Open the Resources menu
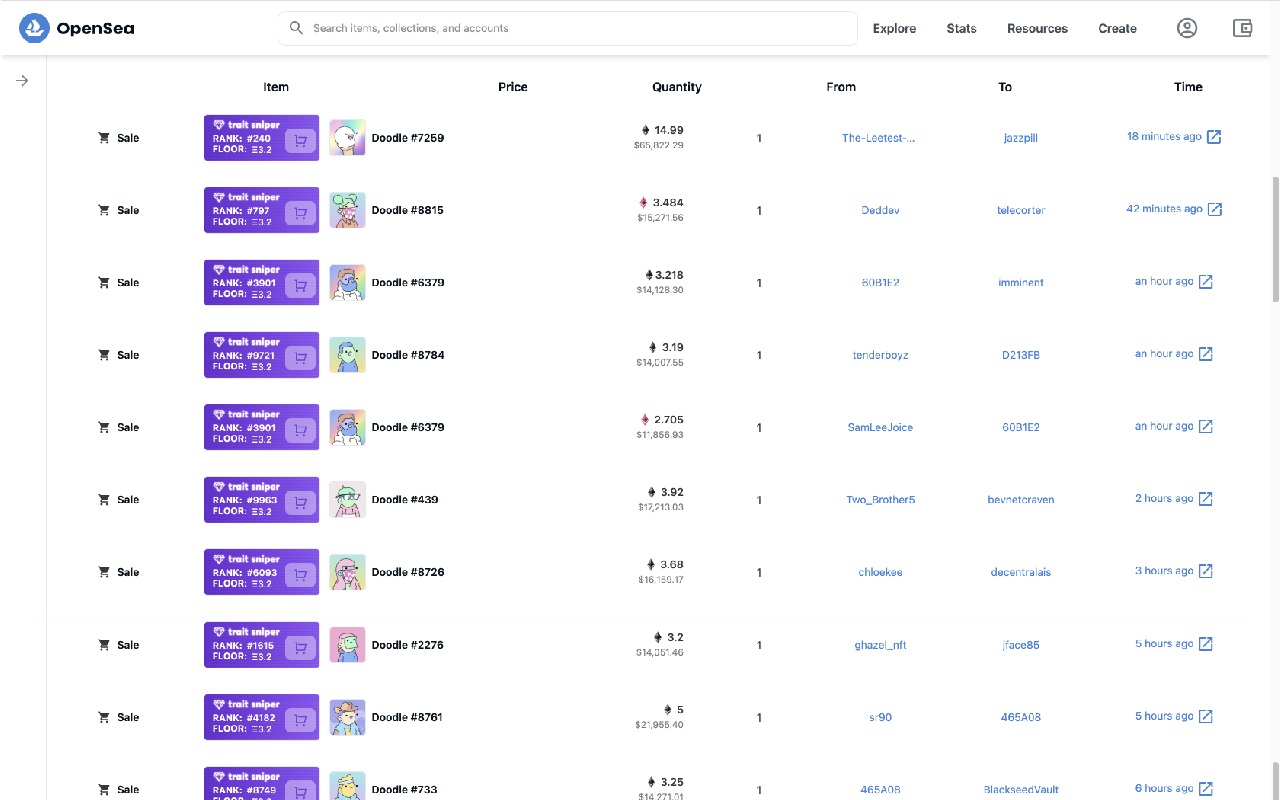The height and width of the screenshot is (800, 1280). (x=1037, y=28)
